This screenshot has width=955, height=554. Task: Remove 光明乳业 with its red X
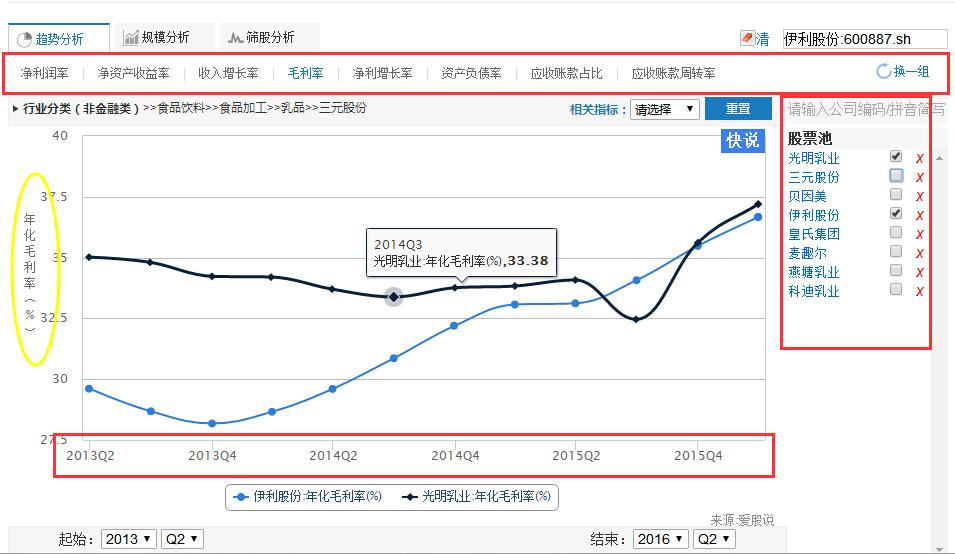tap(920, 159)
